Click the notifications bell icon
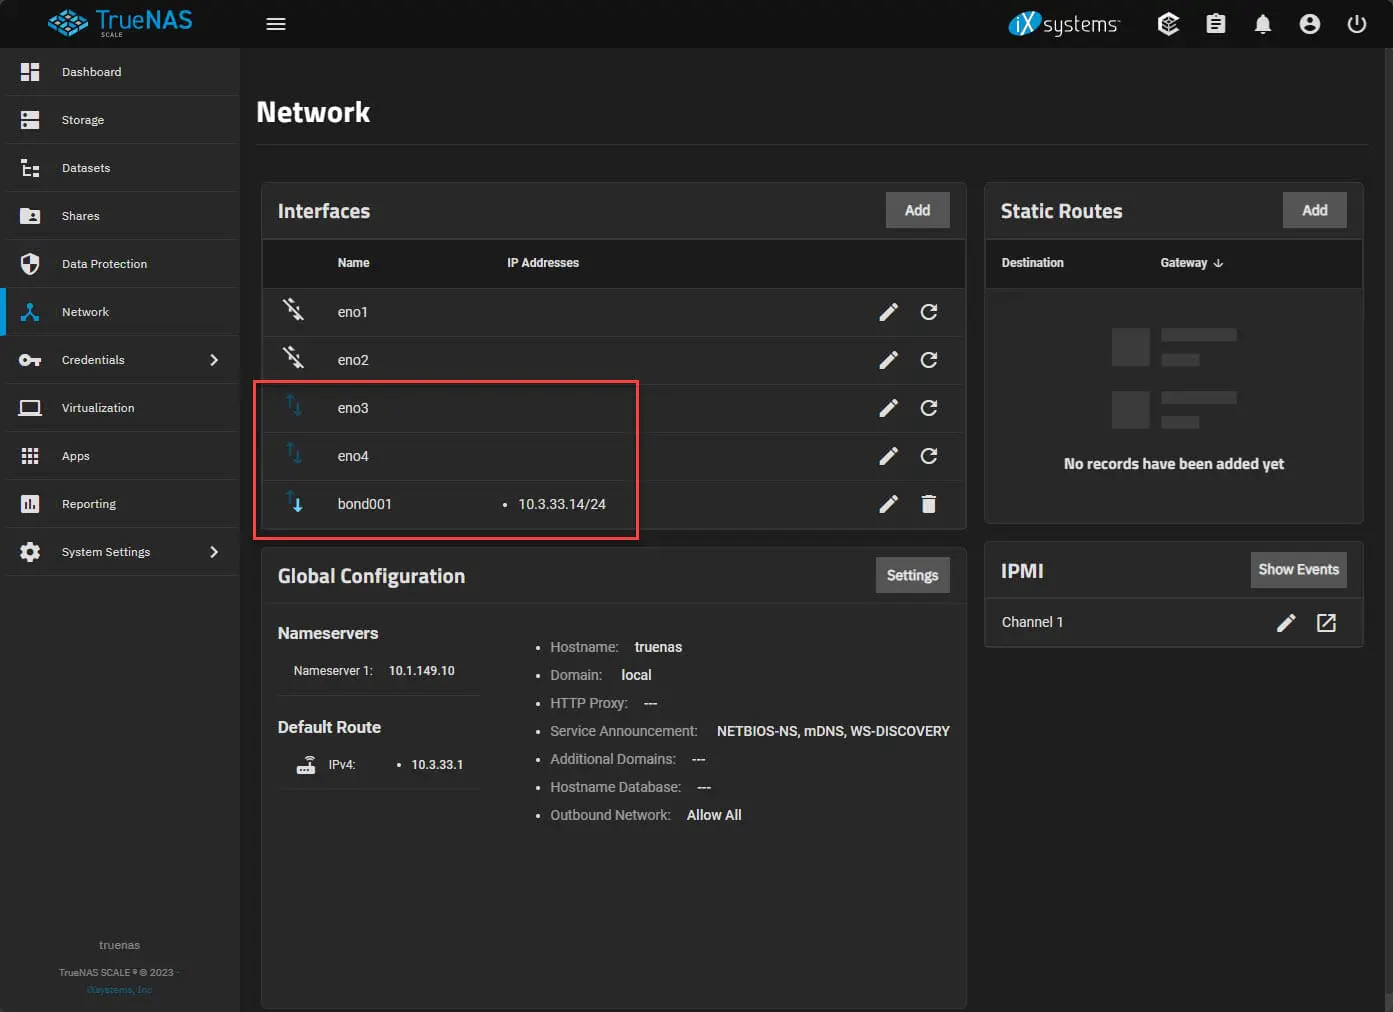1393x1012 pixels. (x=1263, y=24)
